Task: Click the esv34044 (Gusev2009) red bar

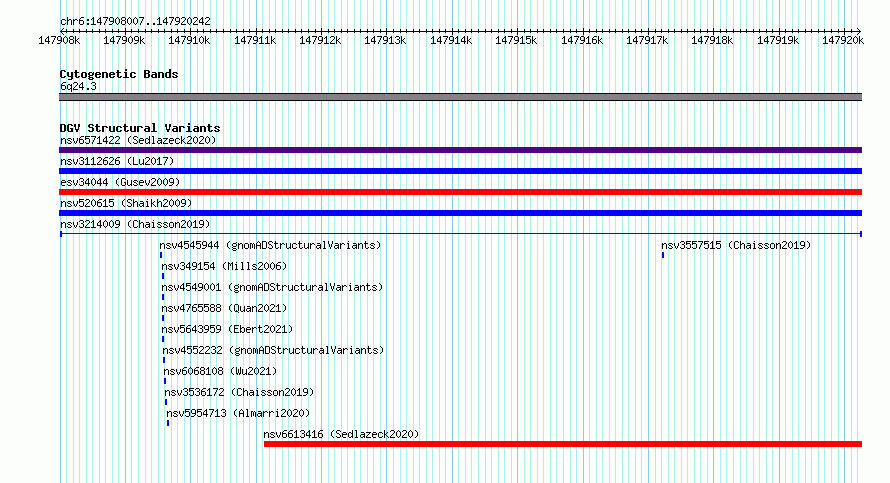Action: 460,192
